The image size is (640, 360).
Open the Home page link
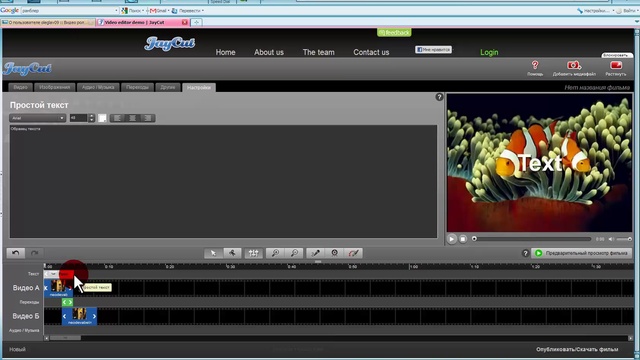click(x=225, y=52)
